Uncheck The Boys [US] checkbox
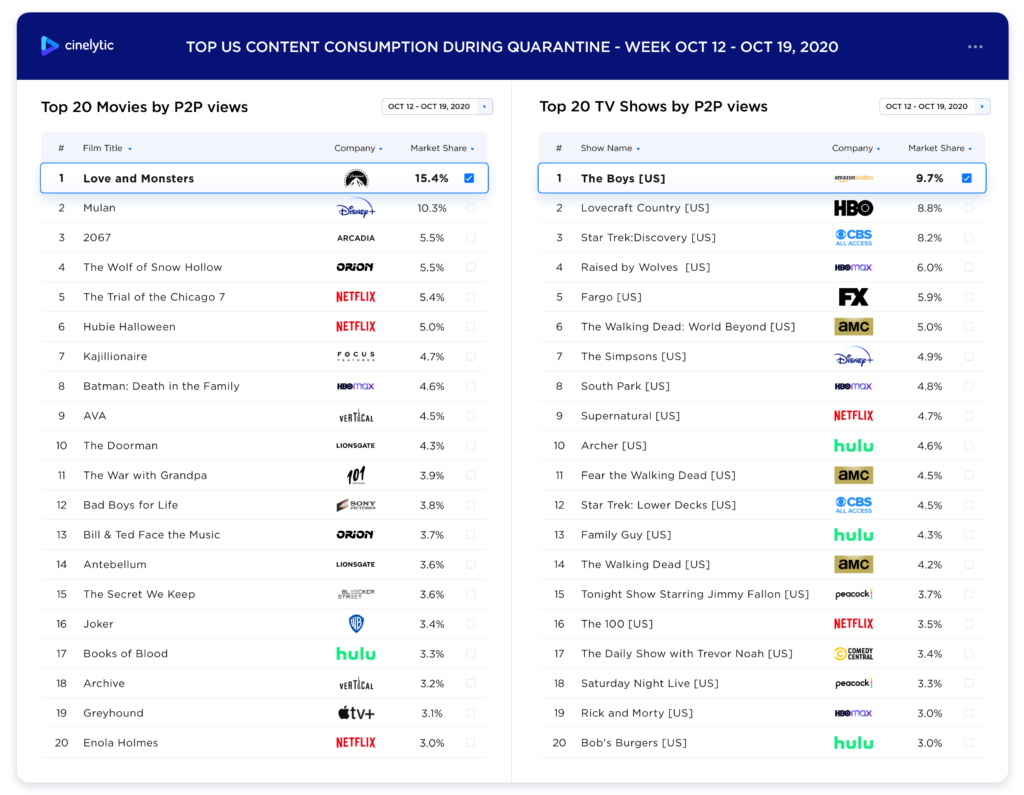The height and width of the screenshot is (795, 1024). coord(967,178)
